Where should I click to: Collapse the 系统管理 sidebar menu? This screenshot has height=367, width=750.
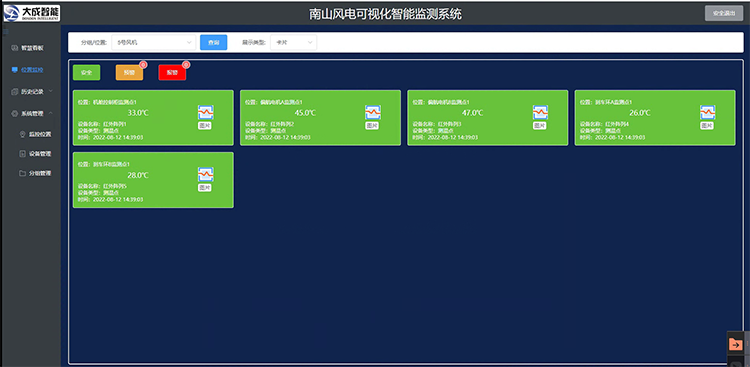32,113
